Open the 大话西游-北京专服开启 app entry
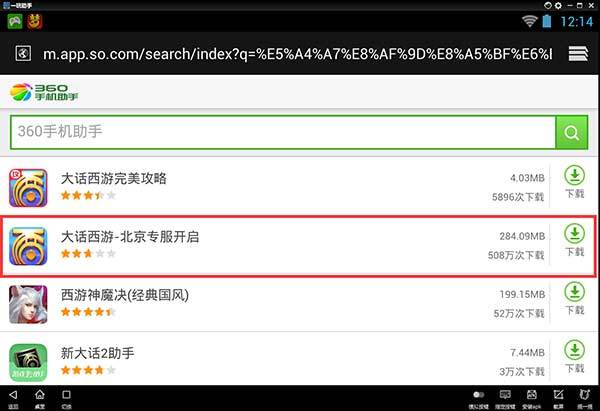Screen dimensions: 600x411 click(x=299, y=246)
